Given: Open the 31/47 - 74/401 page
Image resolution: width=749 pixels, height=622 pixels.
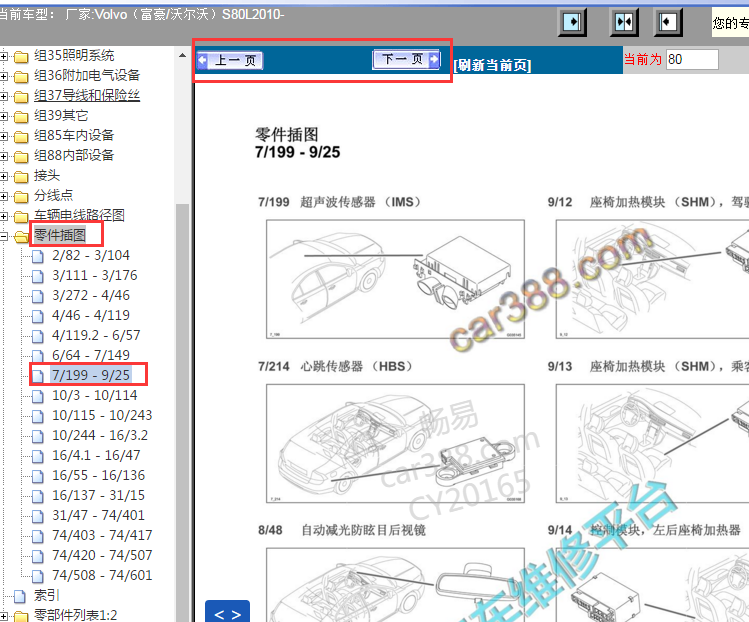Looking at the screenshot, I should tap(98, 515).
